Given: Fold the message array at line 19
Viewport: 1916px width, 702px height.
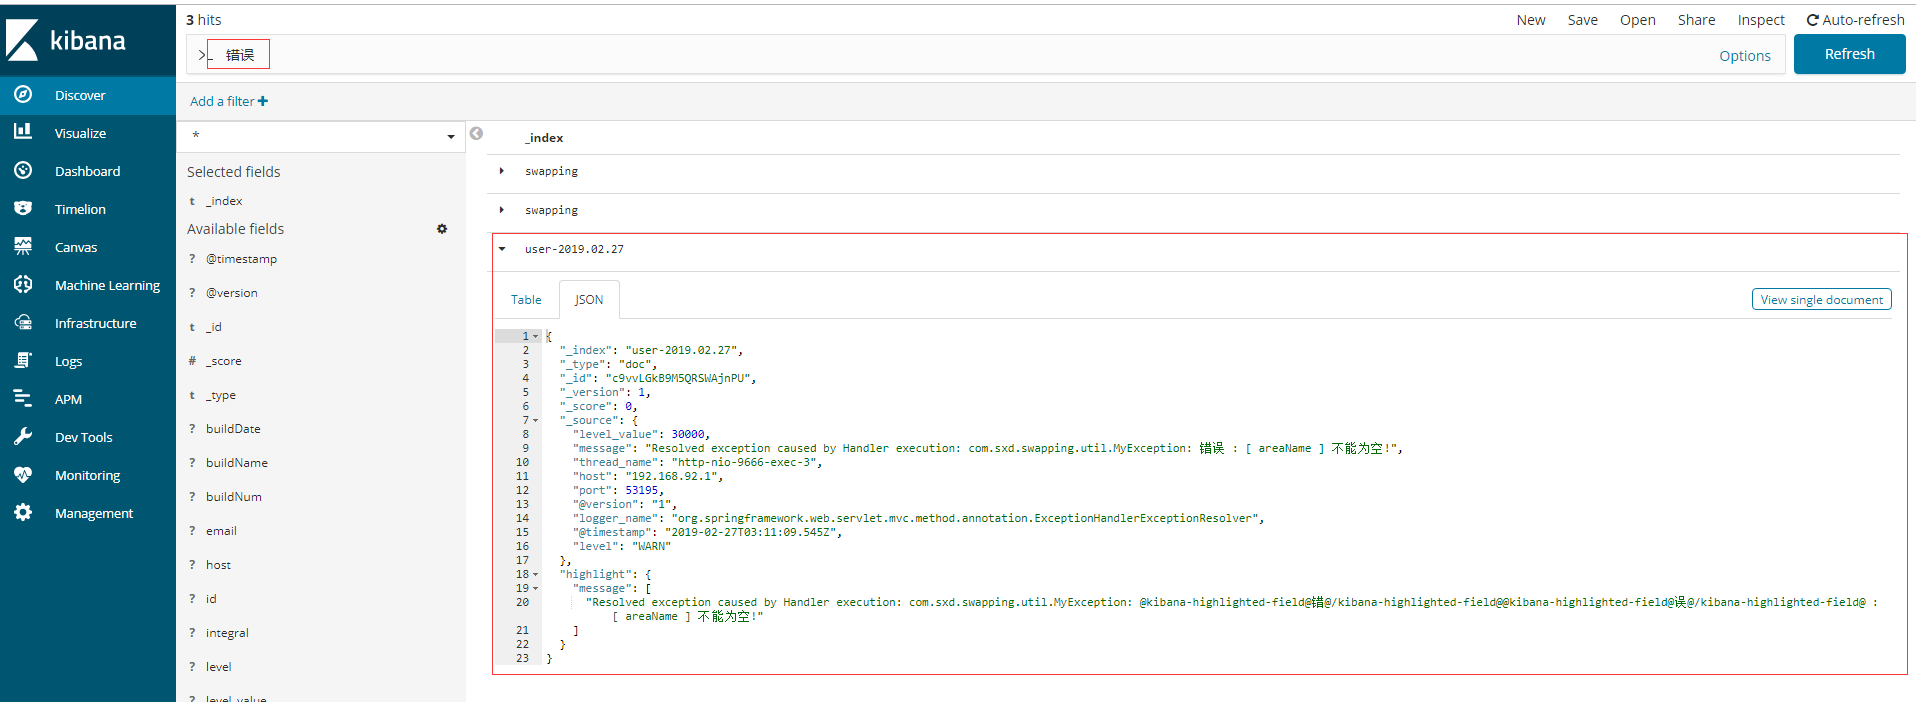Looking at the screenshot, I should coord(536,588).
